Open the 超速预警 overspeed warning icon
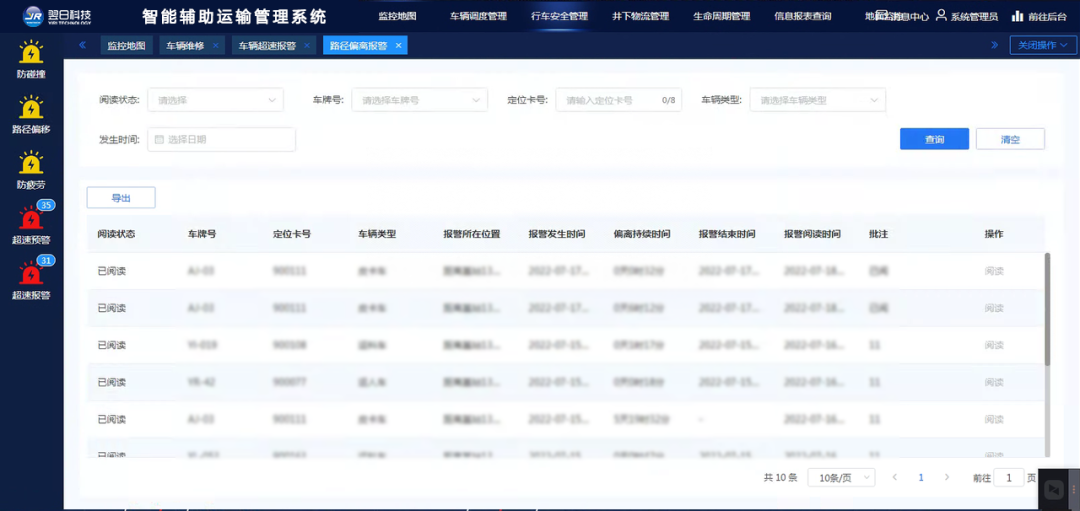The image size is (1080, 511). pos(31,219)
